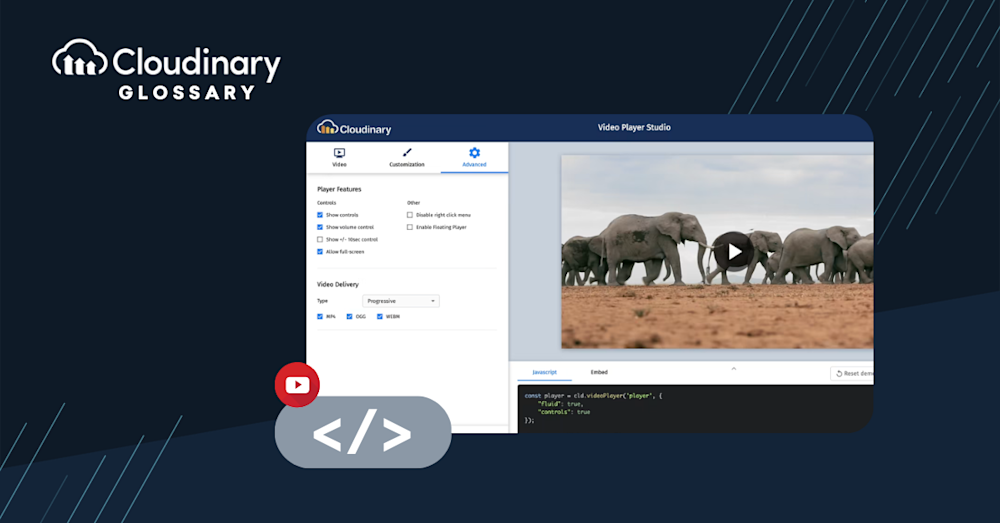
Task: Switch to the Customization tab
Action: coord(407,158)
